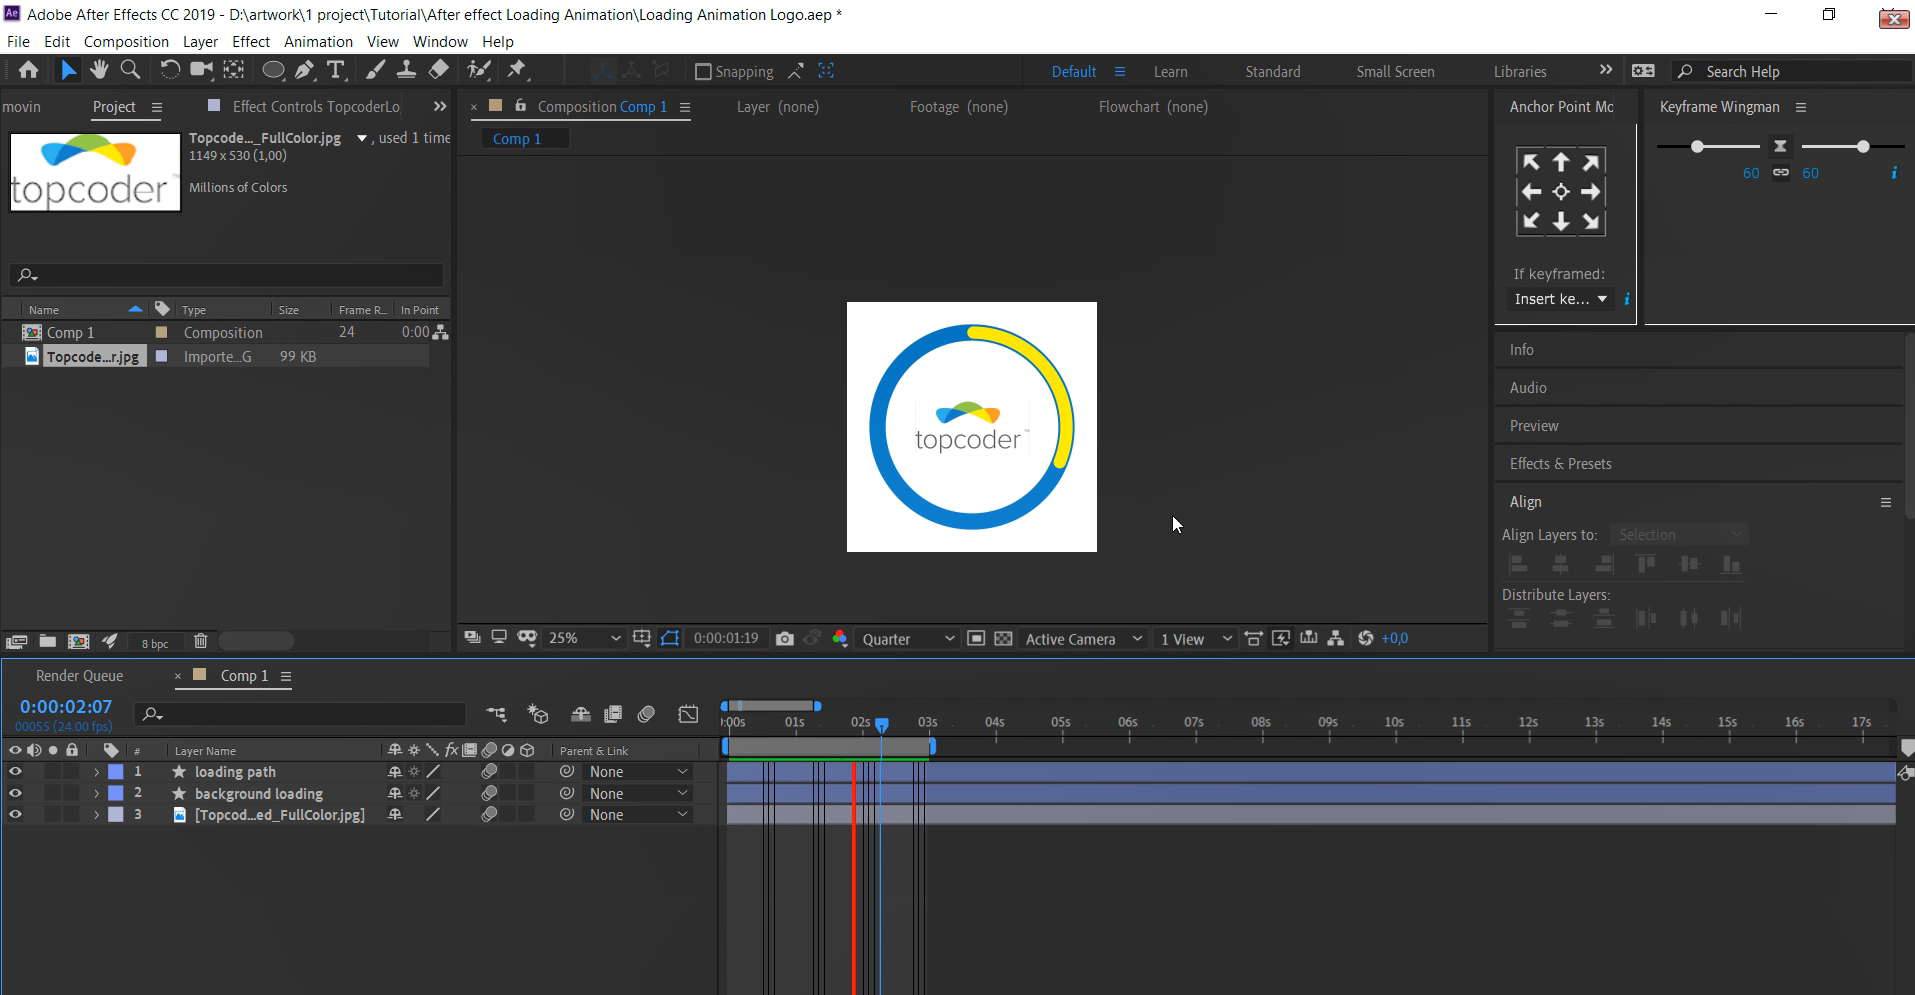
Task: Click the Home icon in toolbar
Action: pyautogui.click(x=28, y=70)
